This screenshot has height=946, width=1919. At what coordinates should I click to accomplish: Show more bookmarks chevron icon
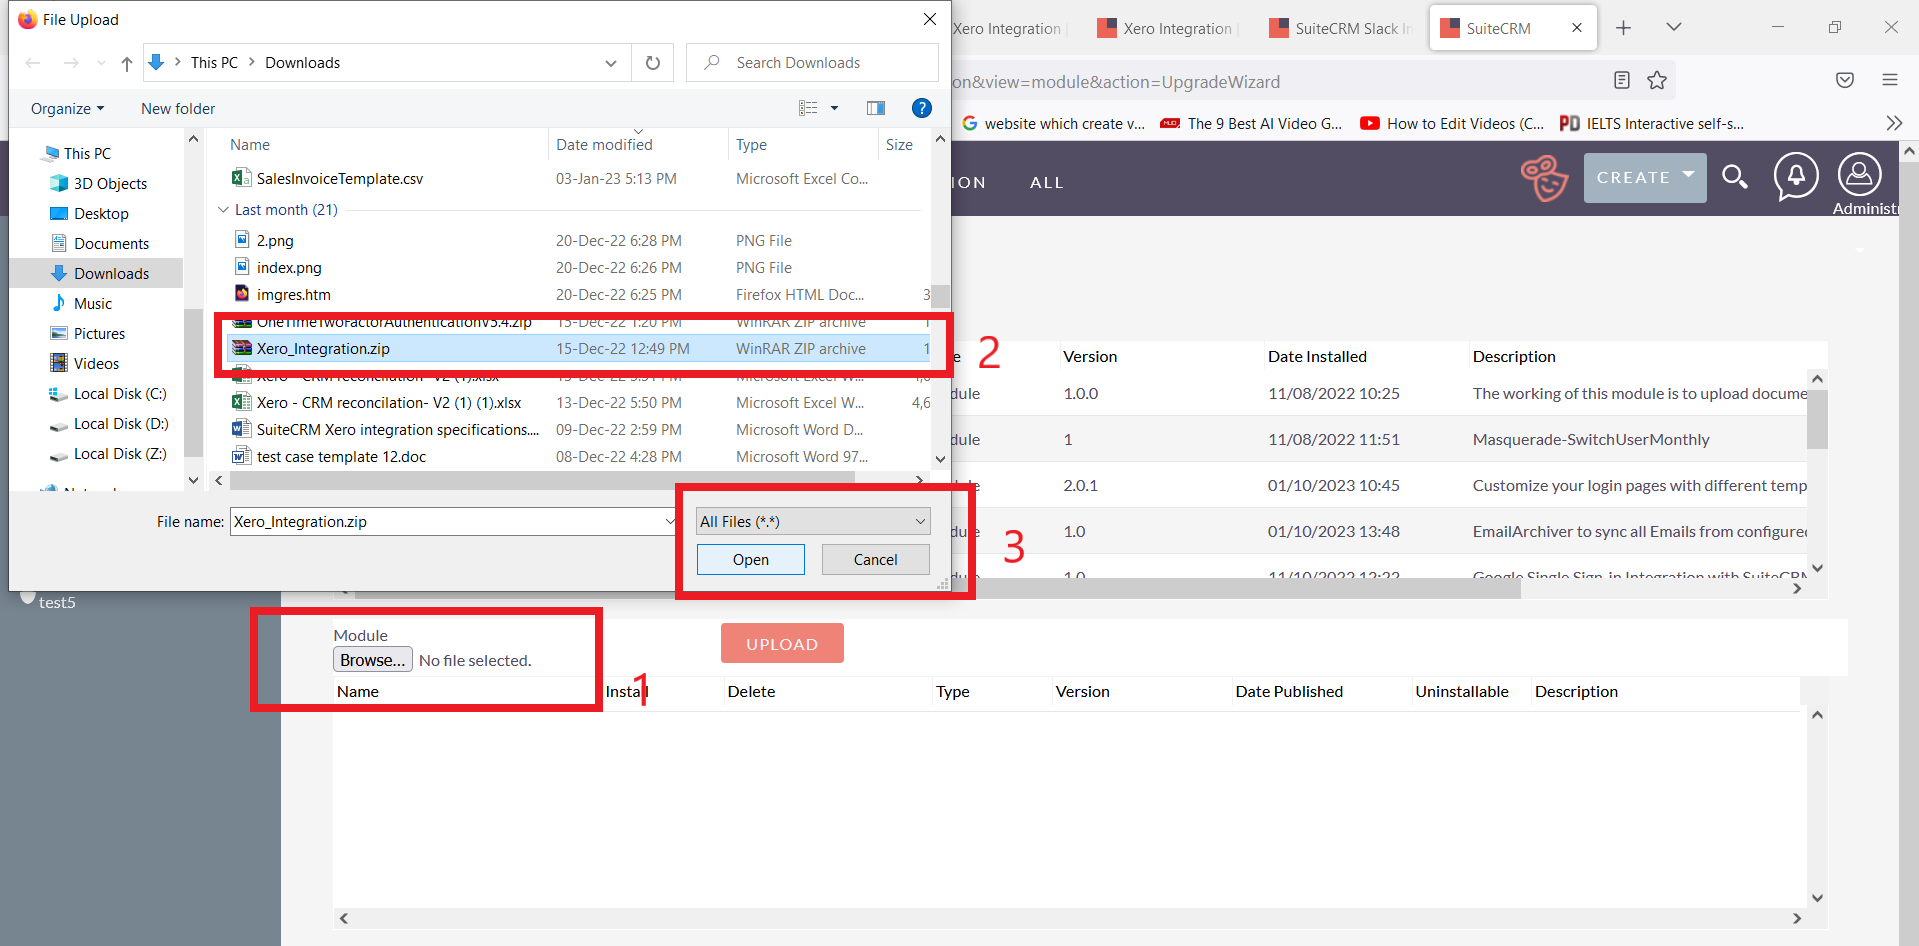click(x=1894, y=123)
